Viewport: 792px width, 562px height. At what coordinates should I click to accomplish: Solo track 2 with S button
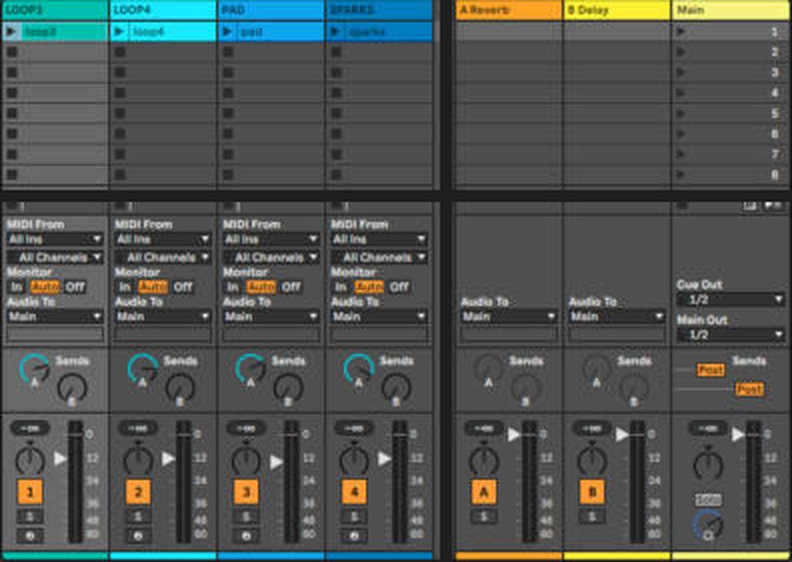[x=138, y=517]
